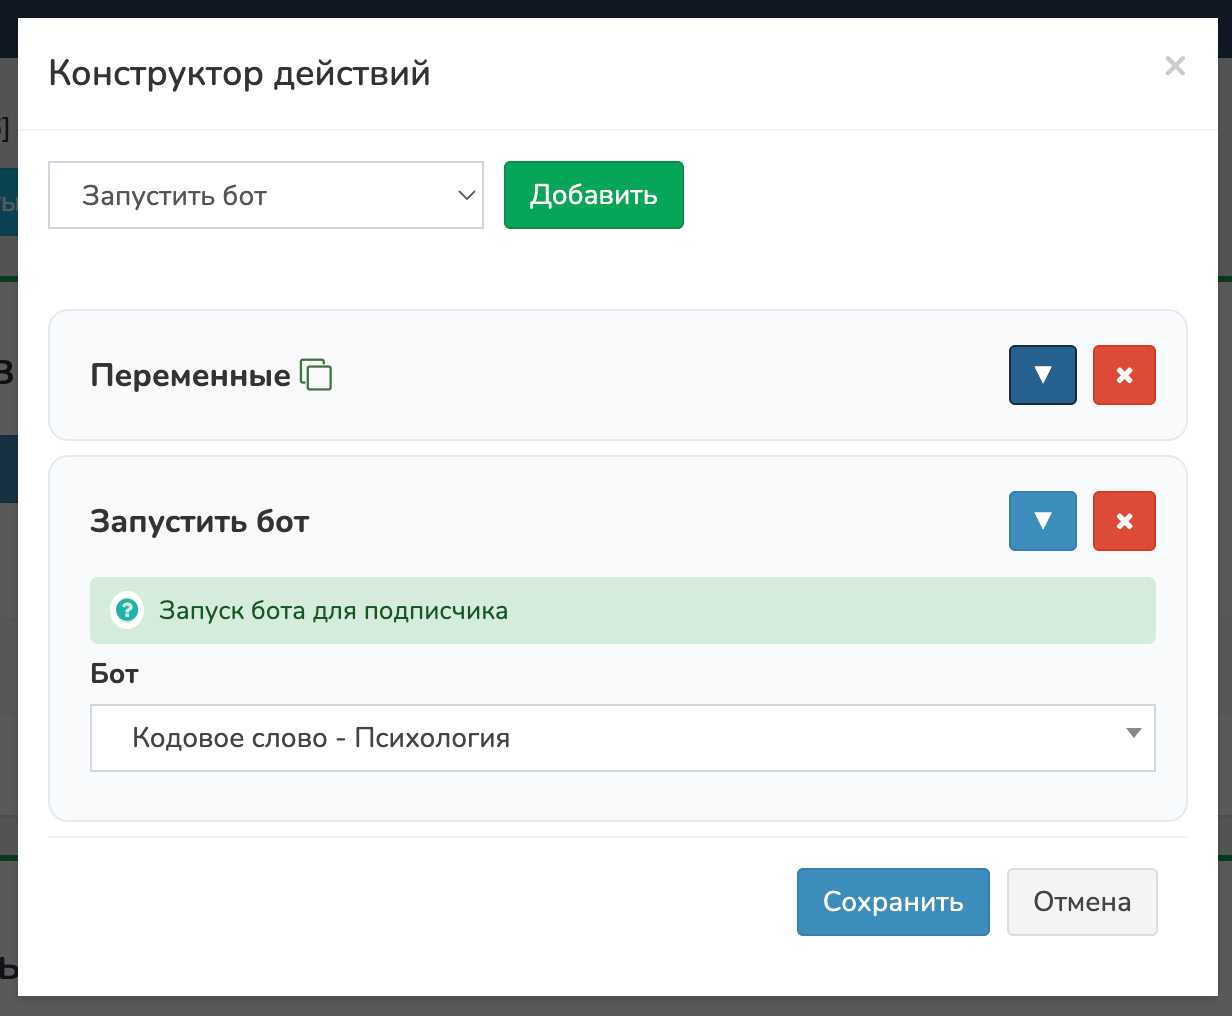Image resolution: width=1232 pixels, height=1016 pixels.
Task: Click the caret triangle in Бот field
Action: pos(1133,733)
